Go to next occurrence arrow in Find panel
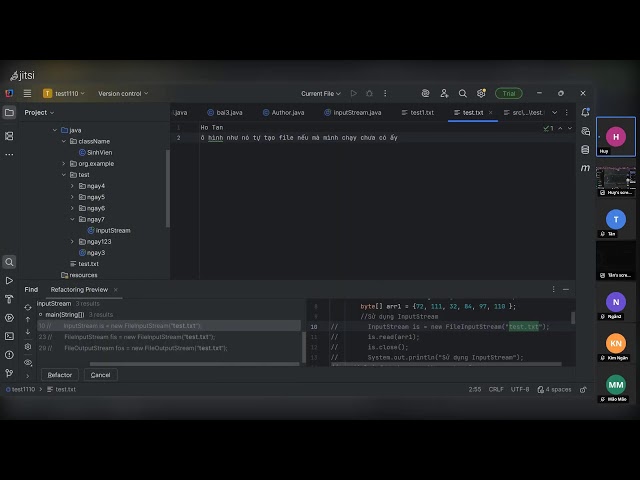 coord(28,332)
